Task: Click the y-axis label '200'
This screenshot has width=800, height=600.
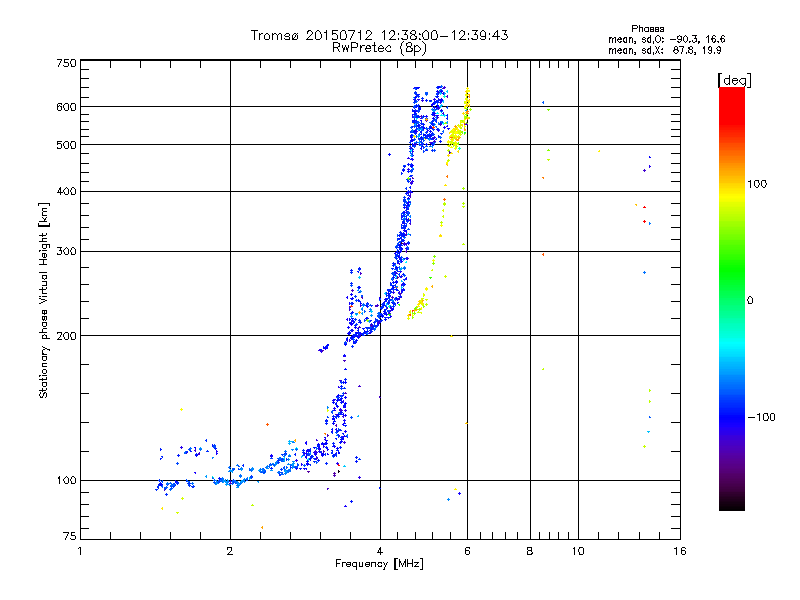Action: tap(66, 336)
